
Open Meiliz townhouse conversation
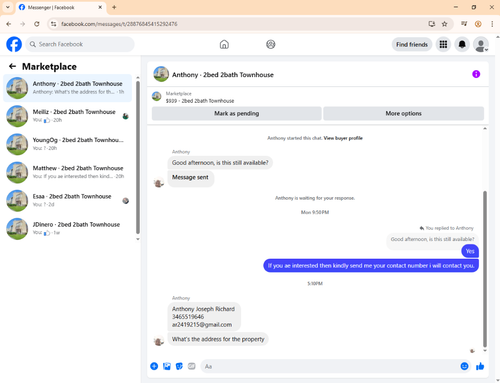tap(67, 116)
